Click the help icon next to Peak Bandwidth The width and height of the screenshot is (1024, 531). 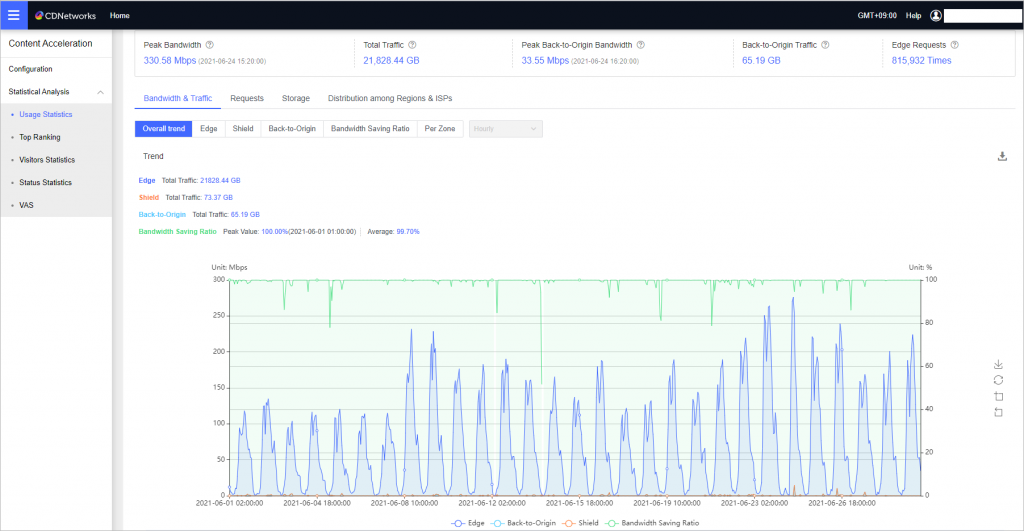(209, 45)
